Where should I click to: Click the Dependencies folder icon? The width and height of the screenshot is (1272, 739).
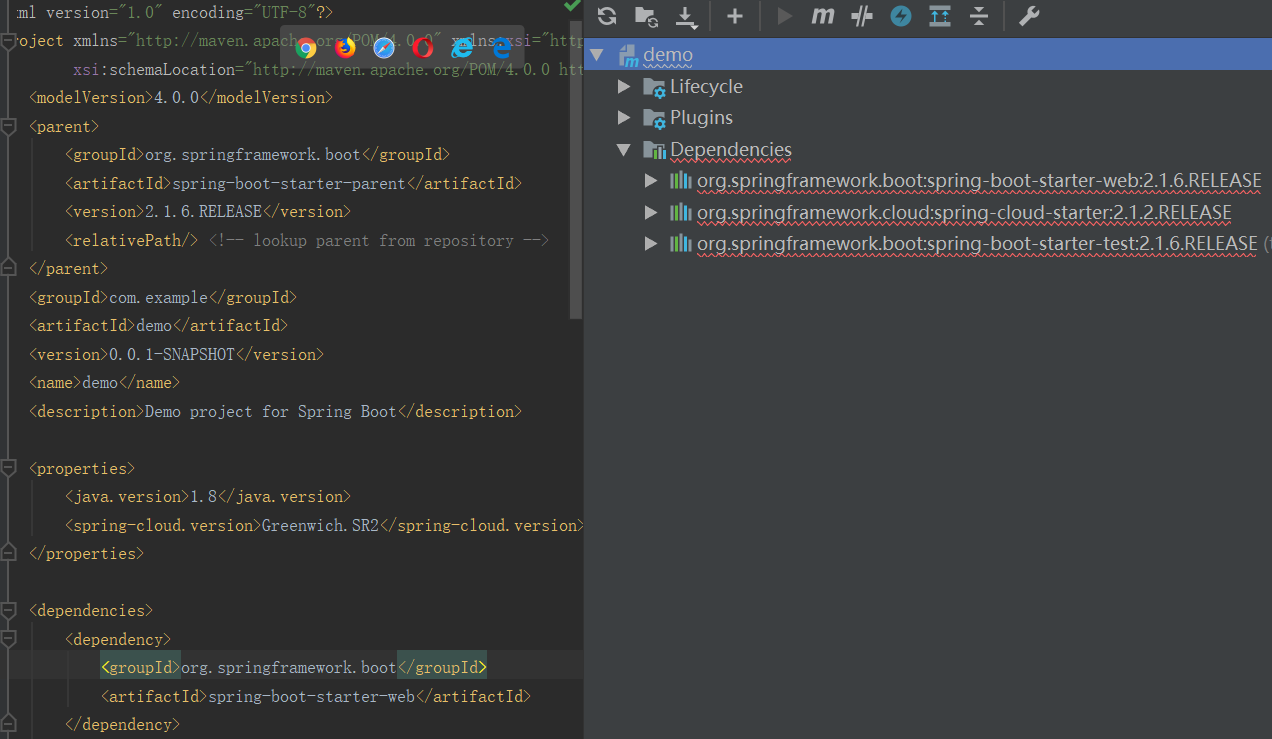(x=654, y=150)
